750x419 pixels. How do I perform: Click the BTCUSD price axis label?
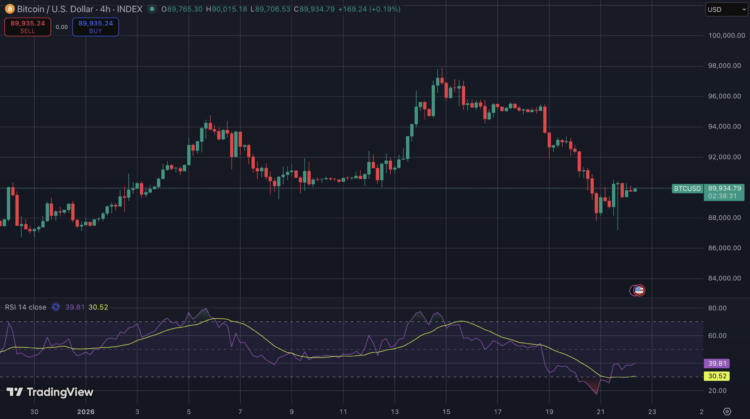pyautogui.click(x=687, y=188)
